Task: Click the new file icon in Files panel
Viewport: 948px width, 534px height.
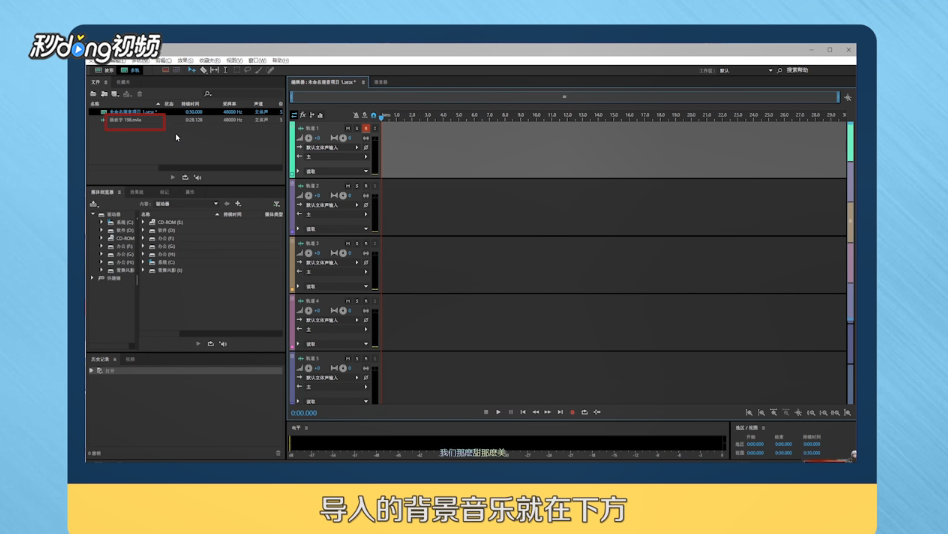Action: pyautogui.click(x=114, y=94)
